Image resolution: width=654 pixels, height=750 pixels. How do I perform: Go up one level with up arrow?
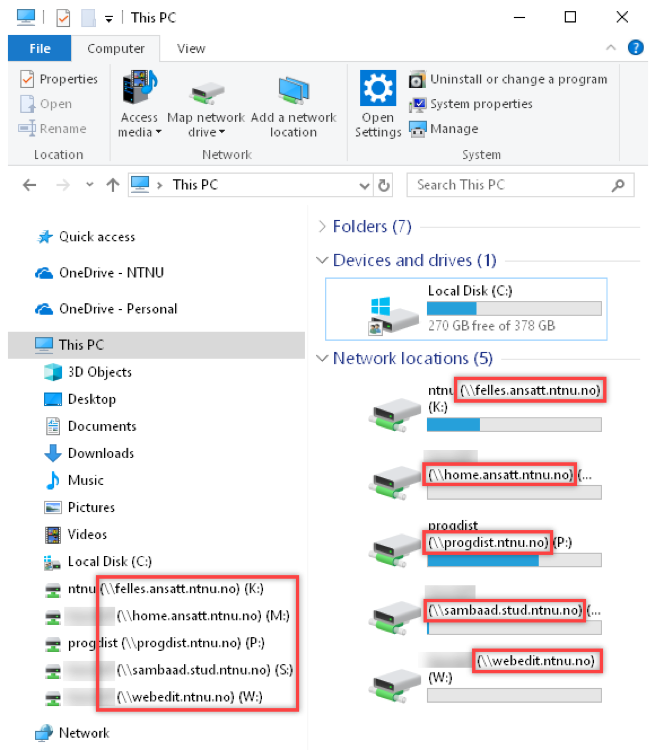[x=113, y=185]
